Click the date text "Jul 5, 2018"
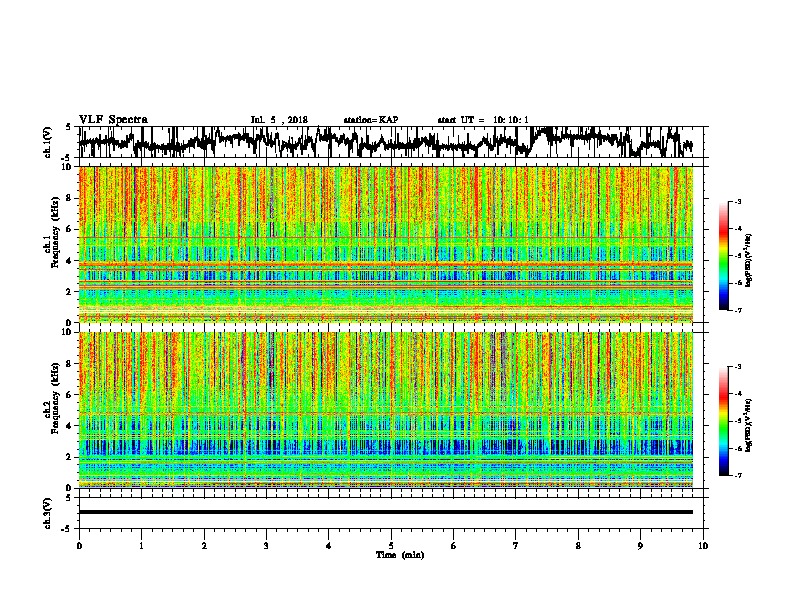Viewport: 792px width, 612px height. click(x=279, y=120)
